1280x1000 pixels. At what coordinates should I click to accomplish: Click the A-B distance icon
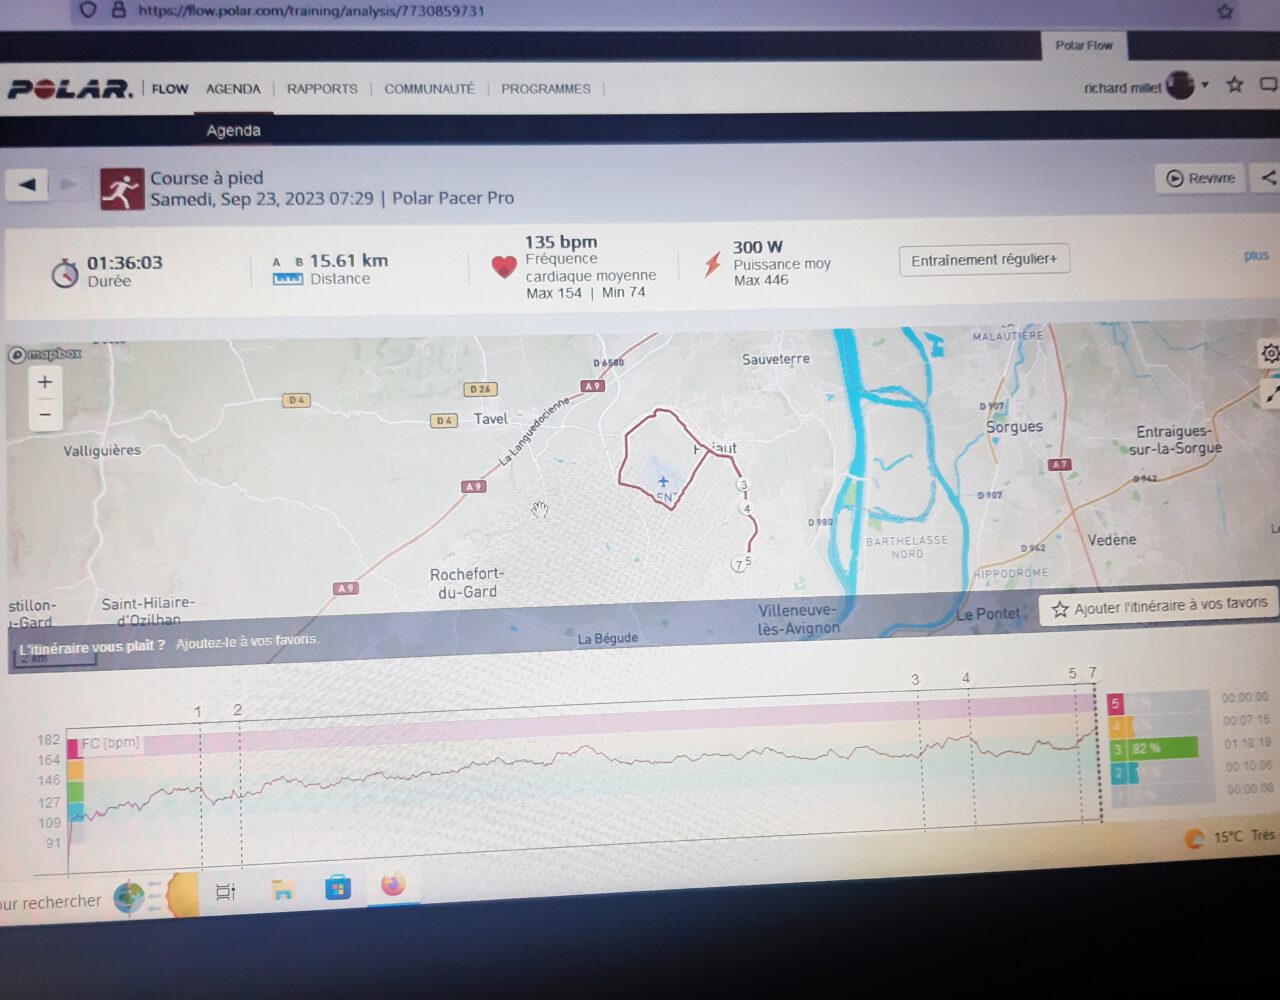[288, 271]
